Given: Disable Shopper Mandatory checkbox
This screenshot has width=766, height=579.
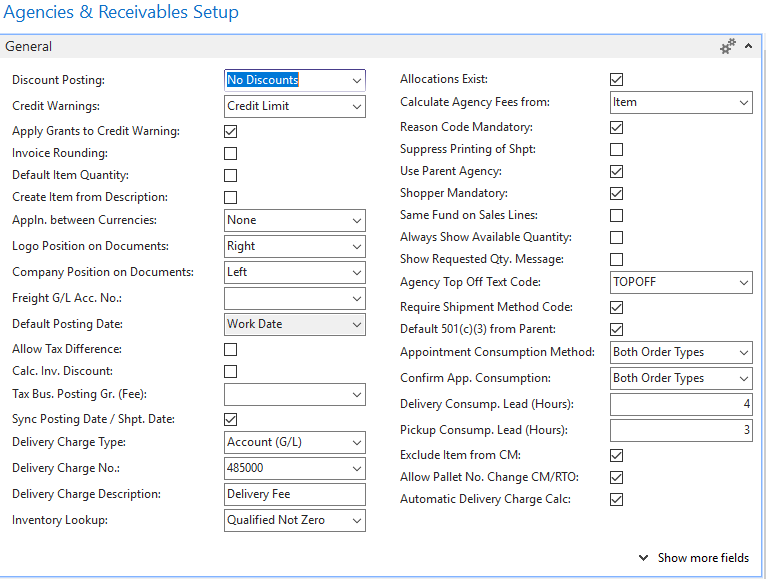Looking at the screenshot, I should (x=617, y=194).
